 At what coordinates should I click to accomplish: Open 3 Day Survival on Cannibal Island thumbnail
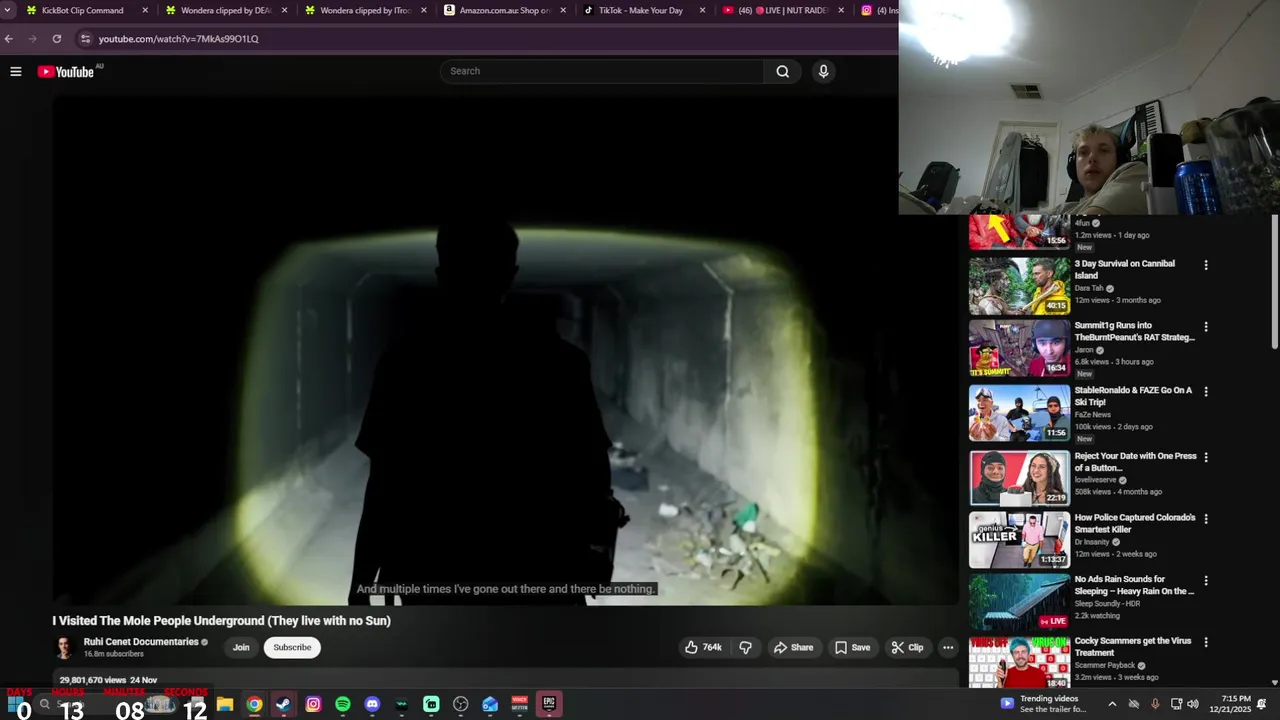1019,286
